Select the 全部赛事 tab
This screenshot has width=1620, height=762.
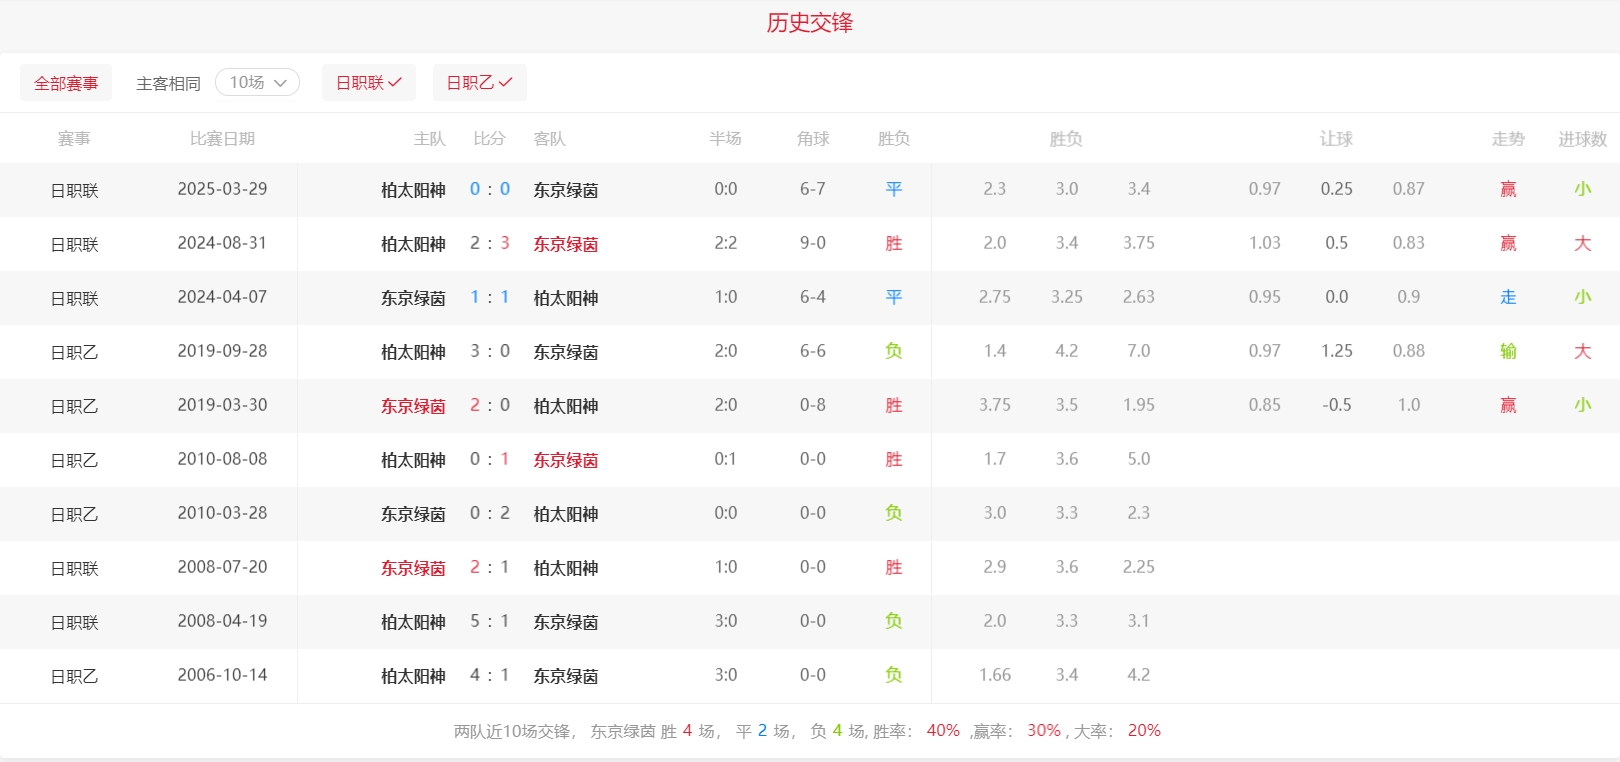pyautogui.click(x=66, y=83)
